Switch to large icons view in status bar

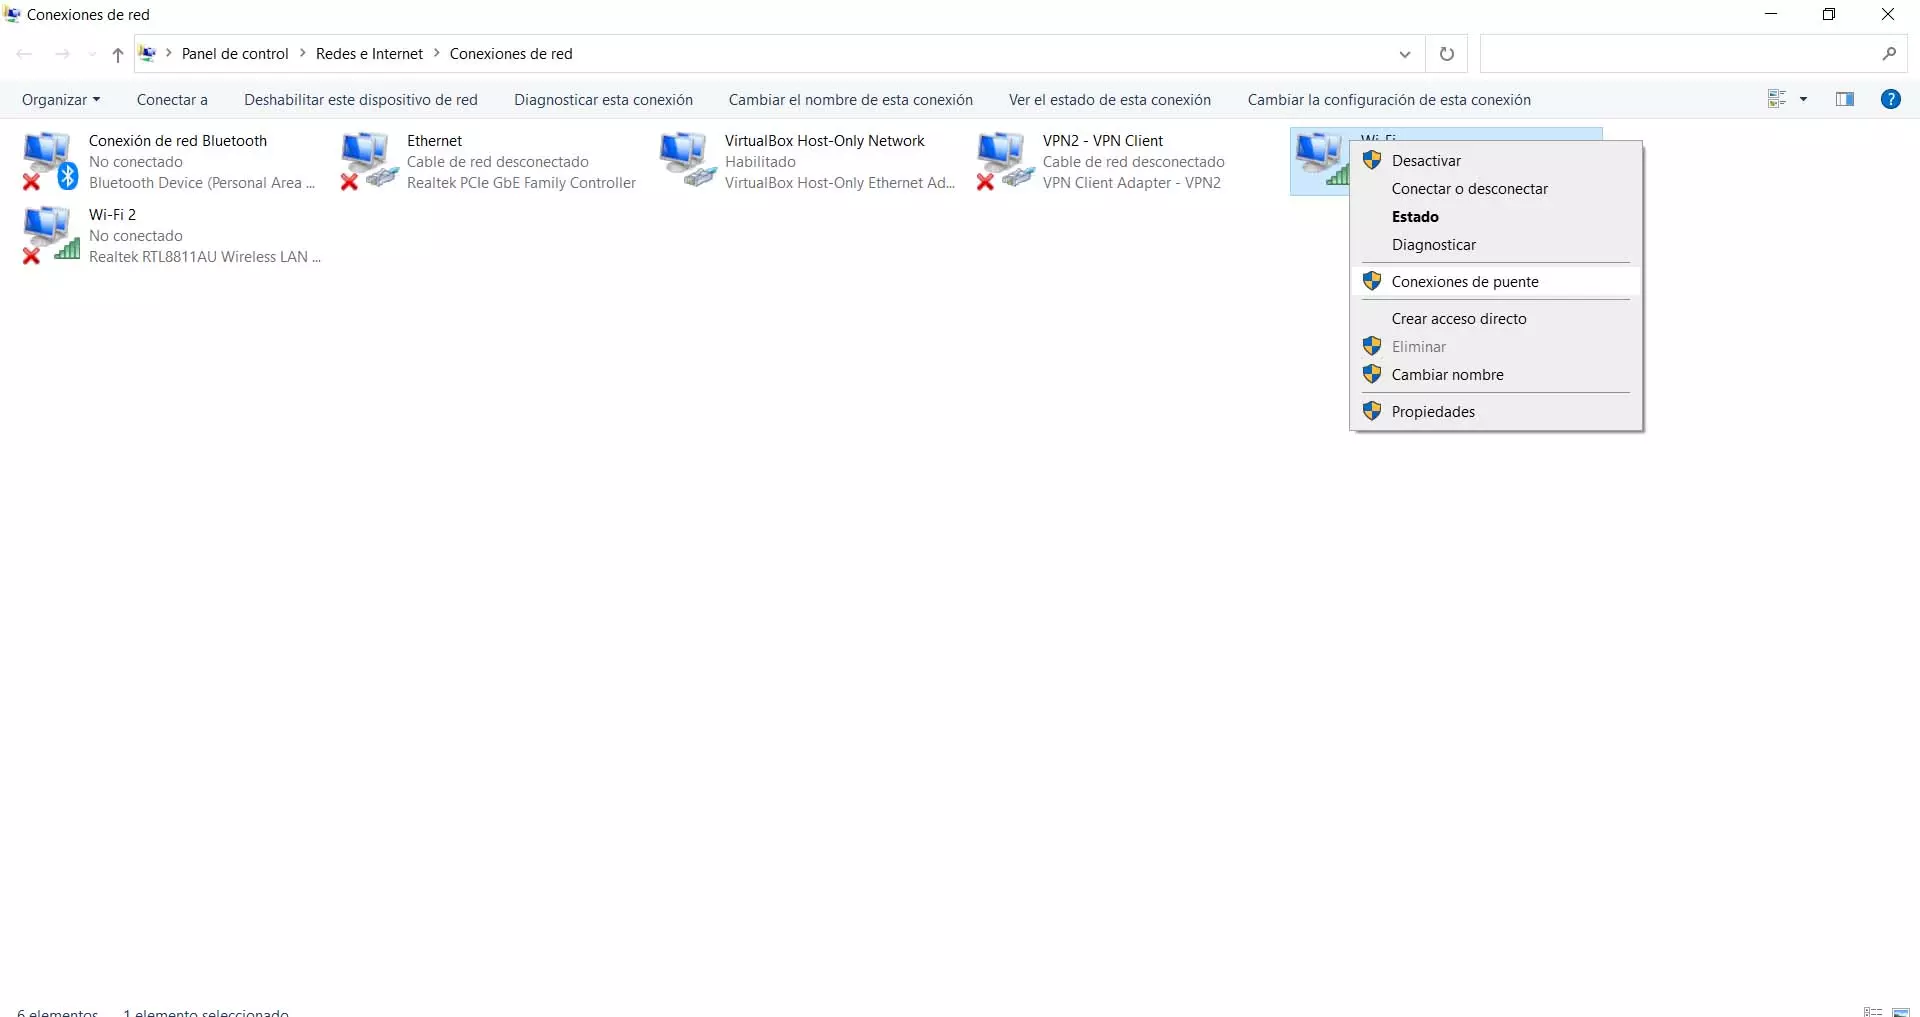pyautogui.click(x=1901, y=1012)
